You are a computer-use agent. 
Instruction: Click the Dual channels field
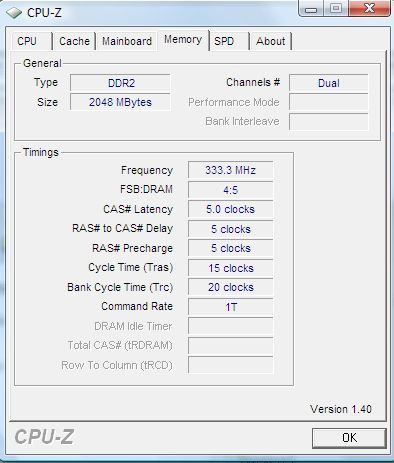(x=329, y=83)
